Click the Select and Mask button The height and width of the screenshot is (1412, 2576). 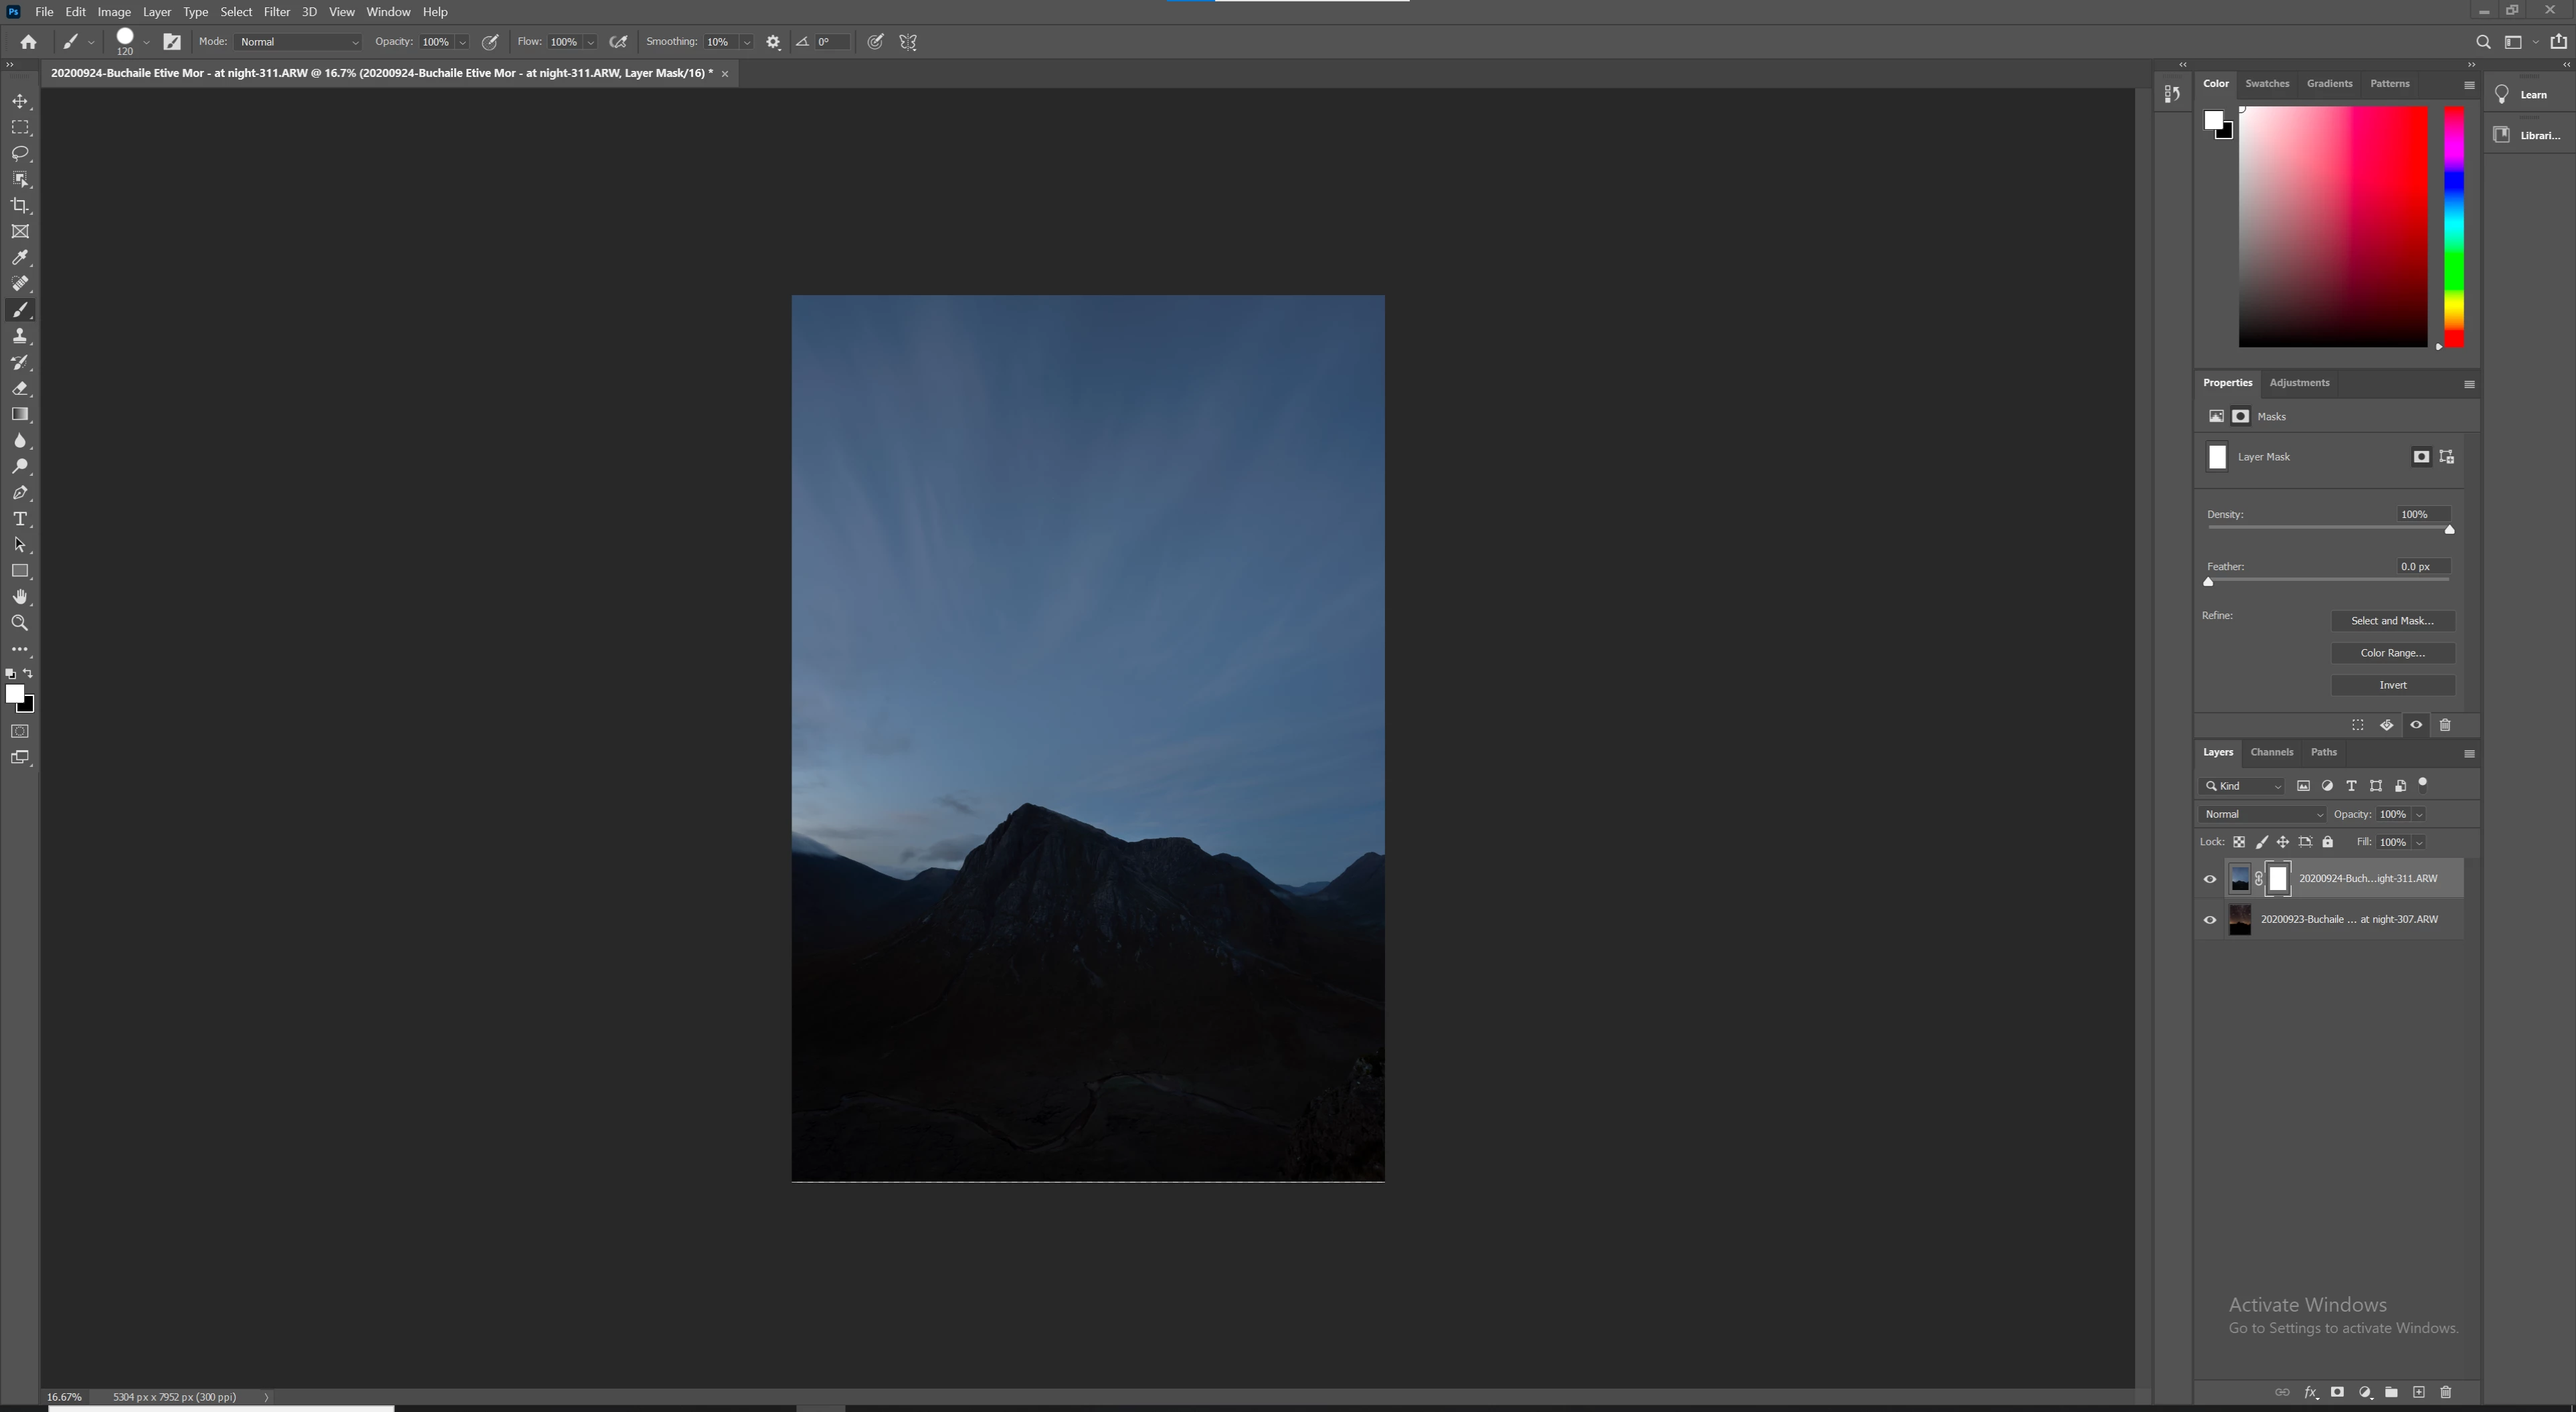click(x=2392, y=621)
